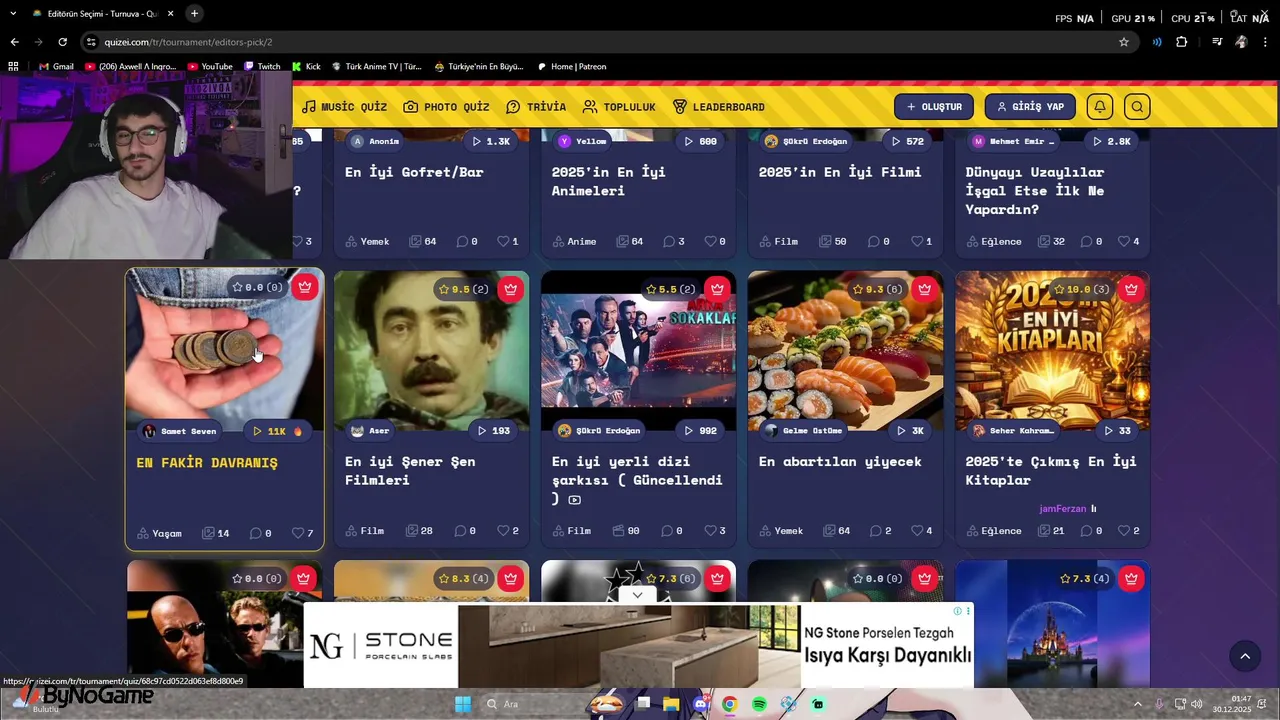The height and width of the screenshot is (720, 1280).
Task: Open the En iyi Şener Şen Filmleri title
Action: coord(410,471)
